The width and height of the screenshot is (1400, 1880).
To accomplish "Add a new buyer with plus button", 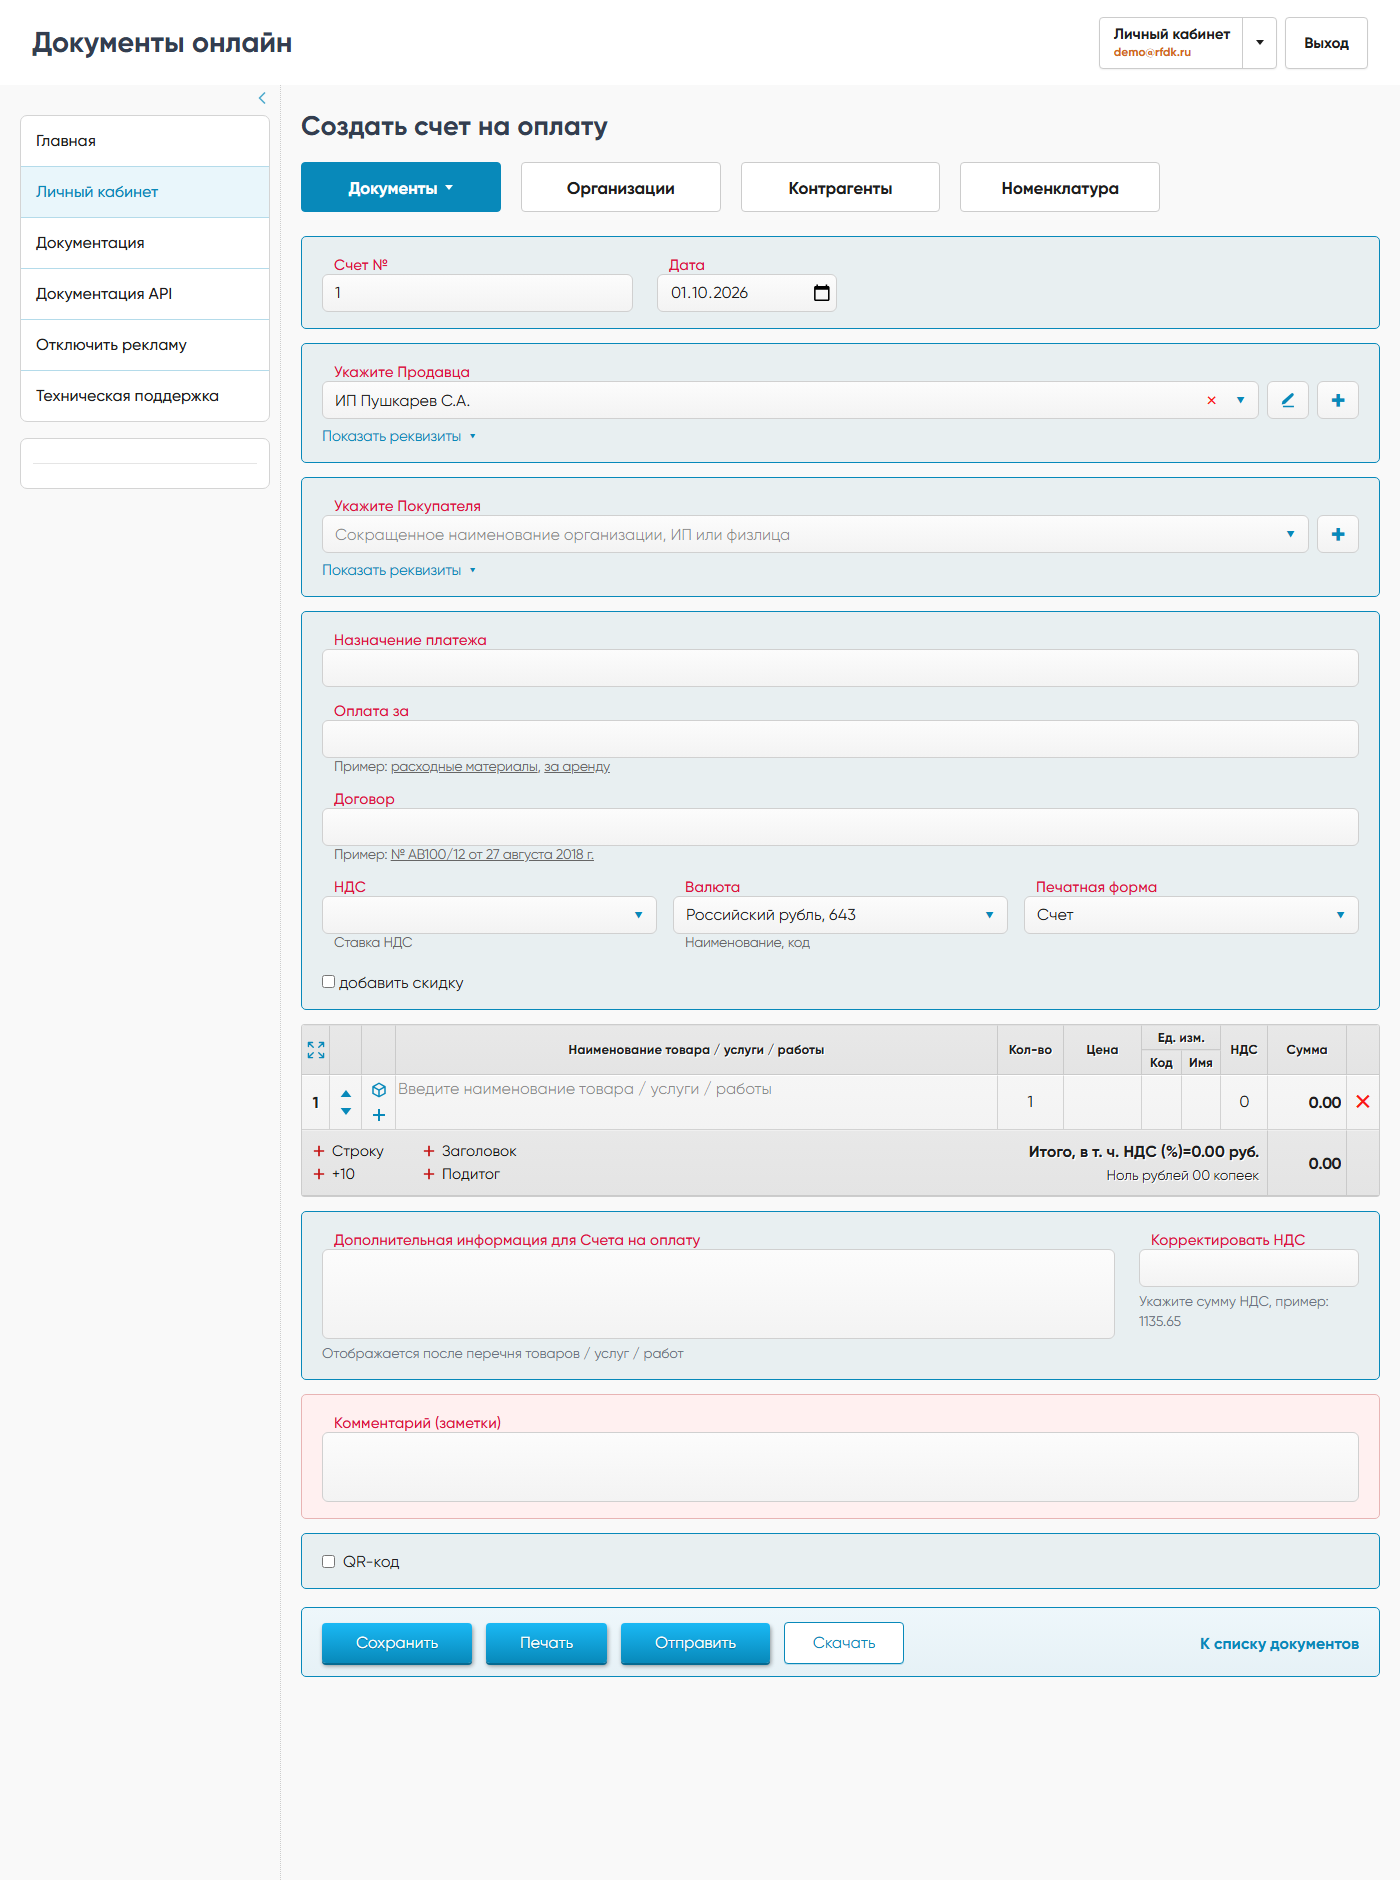I will click(x=1338, y=534).
